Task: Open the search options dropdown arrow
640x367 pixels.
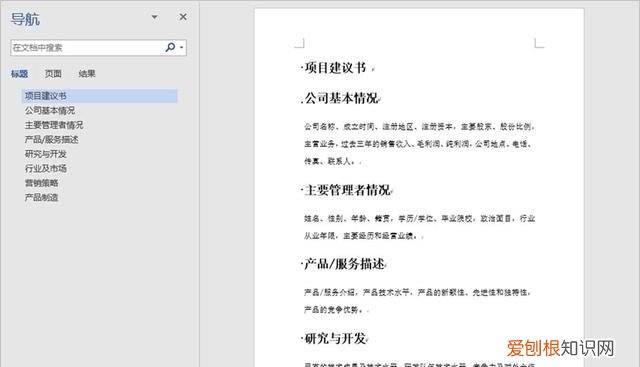Action: (182, 47)
